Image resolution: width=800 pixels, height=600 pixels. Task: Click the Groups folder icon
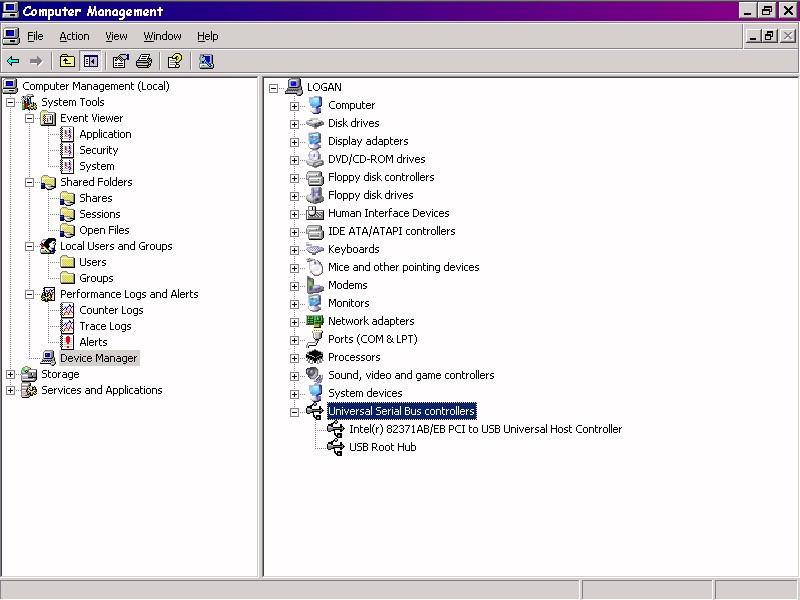(67, 278)
